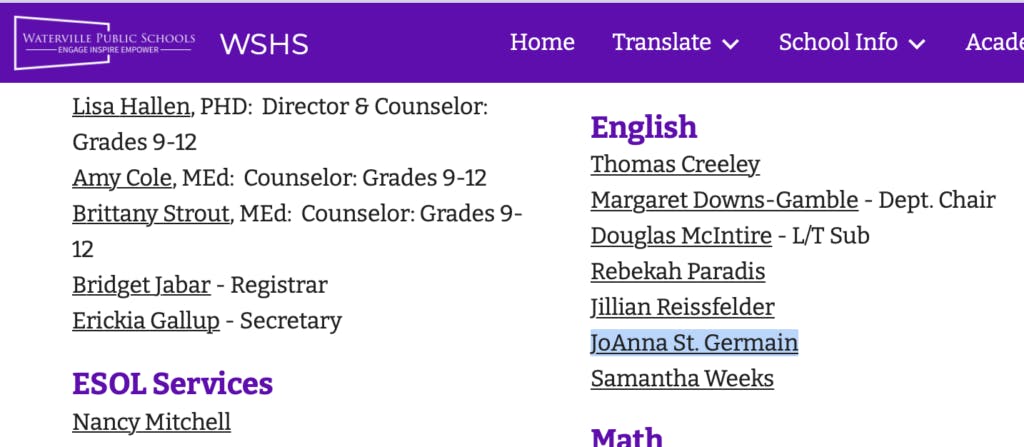Open Samantha Weeks's staff link
Image resolution: width=1024 pixels, height=447 pixels.
tap(682, 379)
